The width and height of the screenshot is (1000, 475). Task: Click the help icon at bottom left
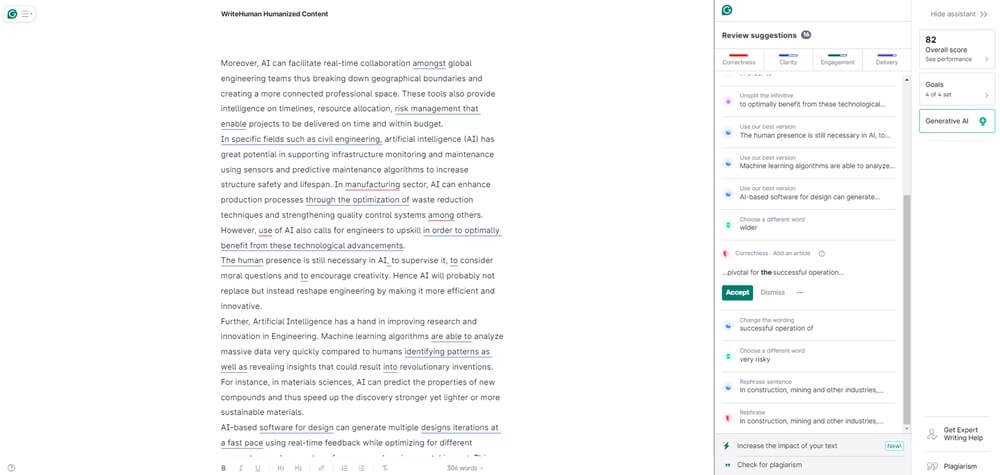coord(11,467)
